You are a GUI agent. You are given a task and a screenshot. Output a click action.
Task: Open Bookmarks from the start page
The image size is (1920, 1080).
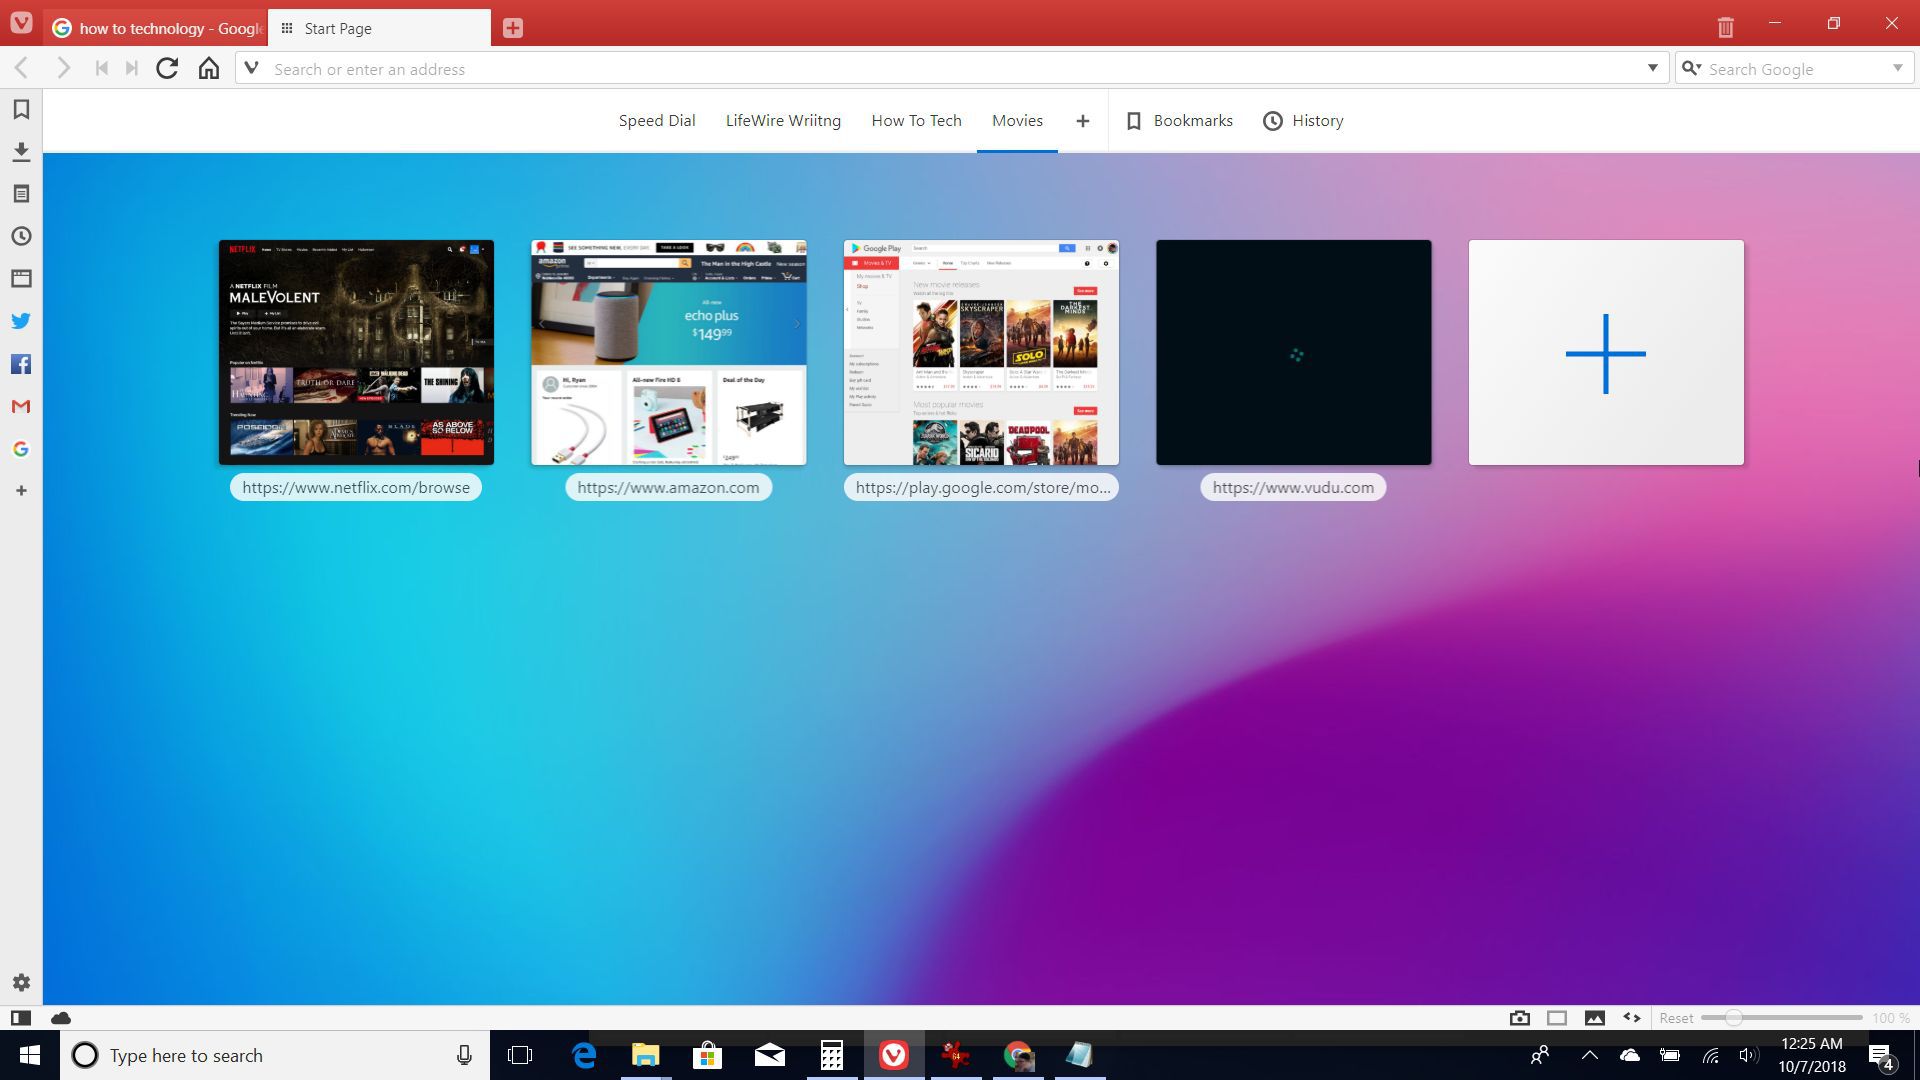tap(1179, 121)
